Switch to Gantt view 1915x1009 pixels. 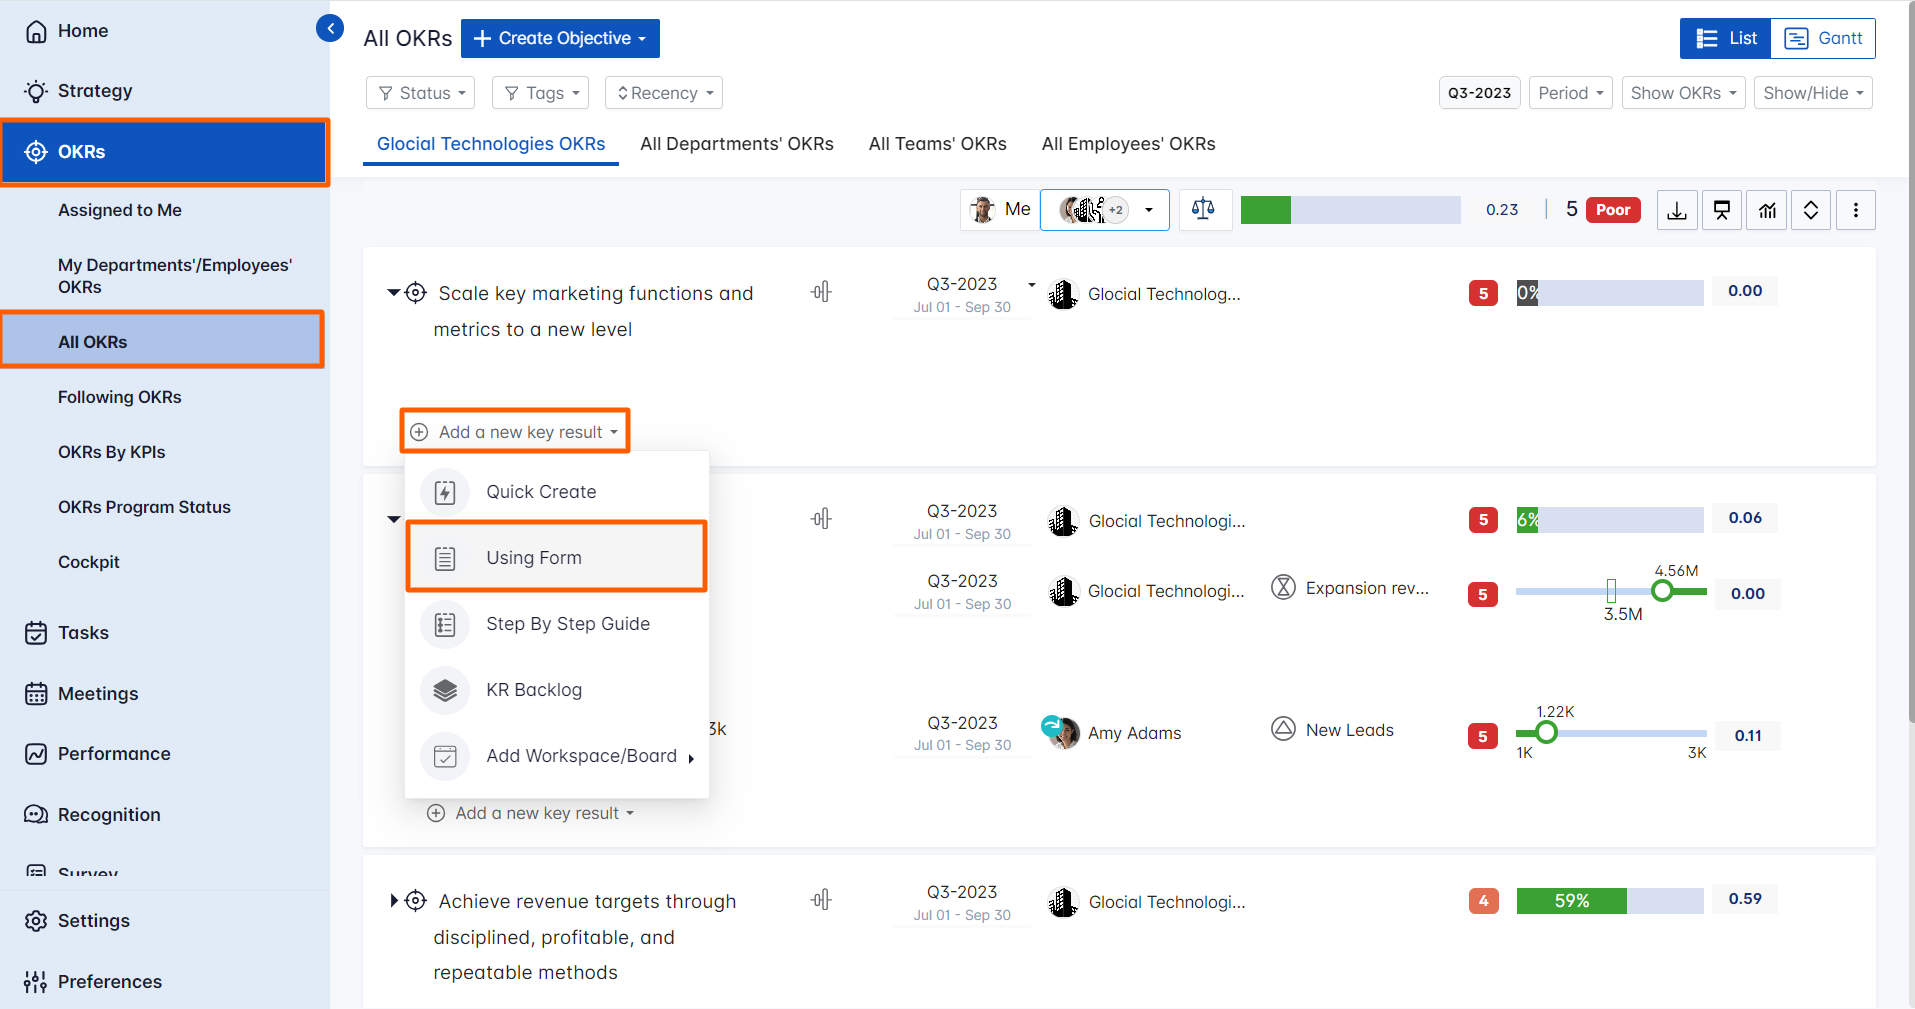[x=1824, y=38]
